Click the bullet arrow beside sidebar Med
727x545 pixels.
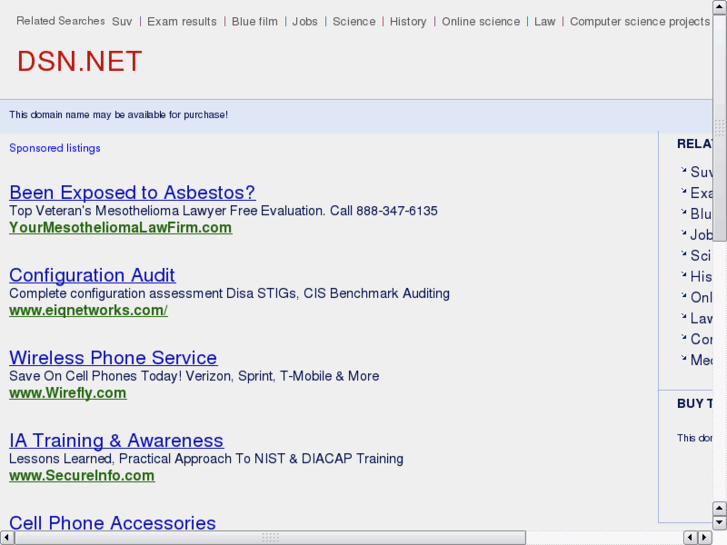(683, 358)
